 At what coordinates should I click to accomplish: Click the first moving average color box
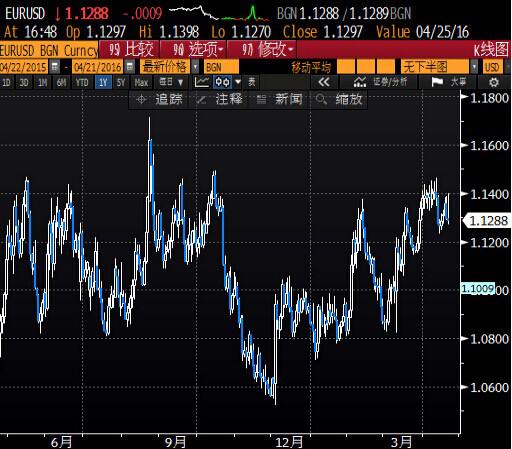pos(346,67)
